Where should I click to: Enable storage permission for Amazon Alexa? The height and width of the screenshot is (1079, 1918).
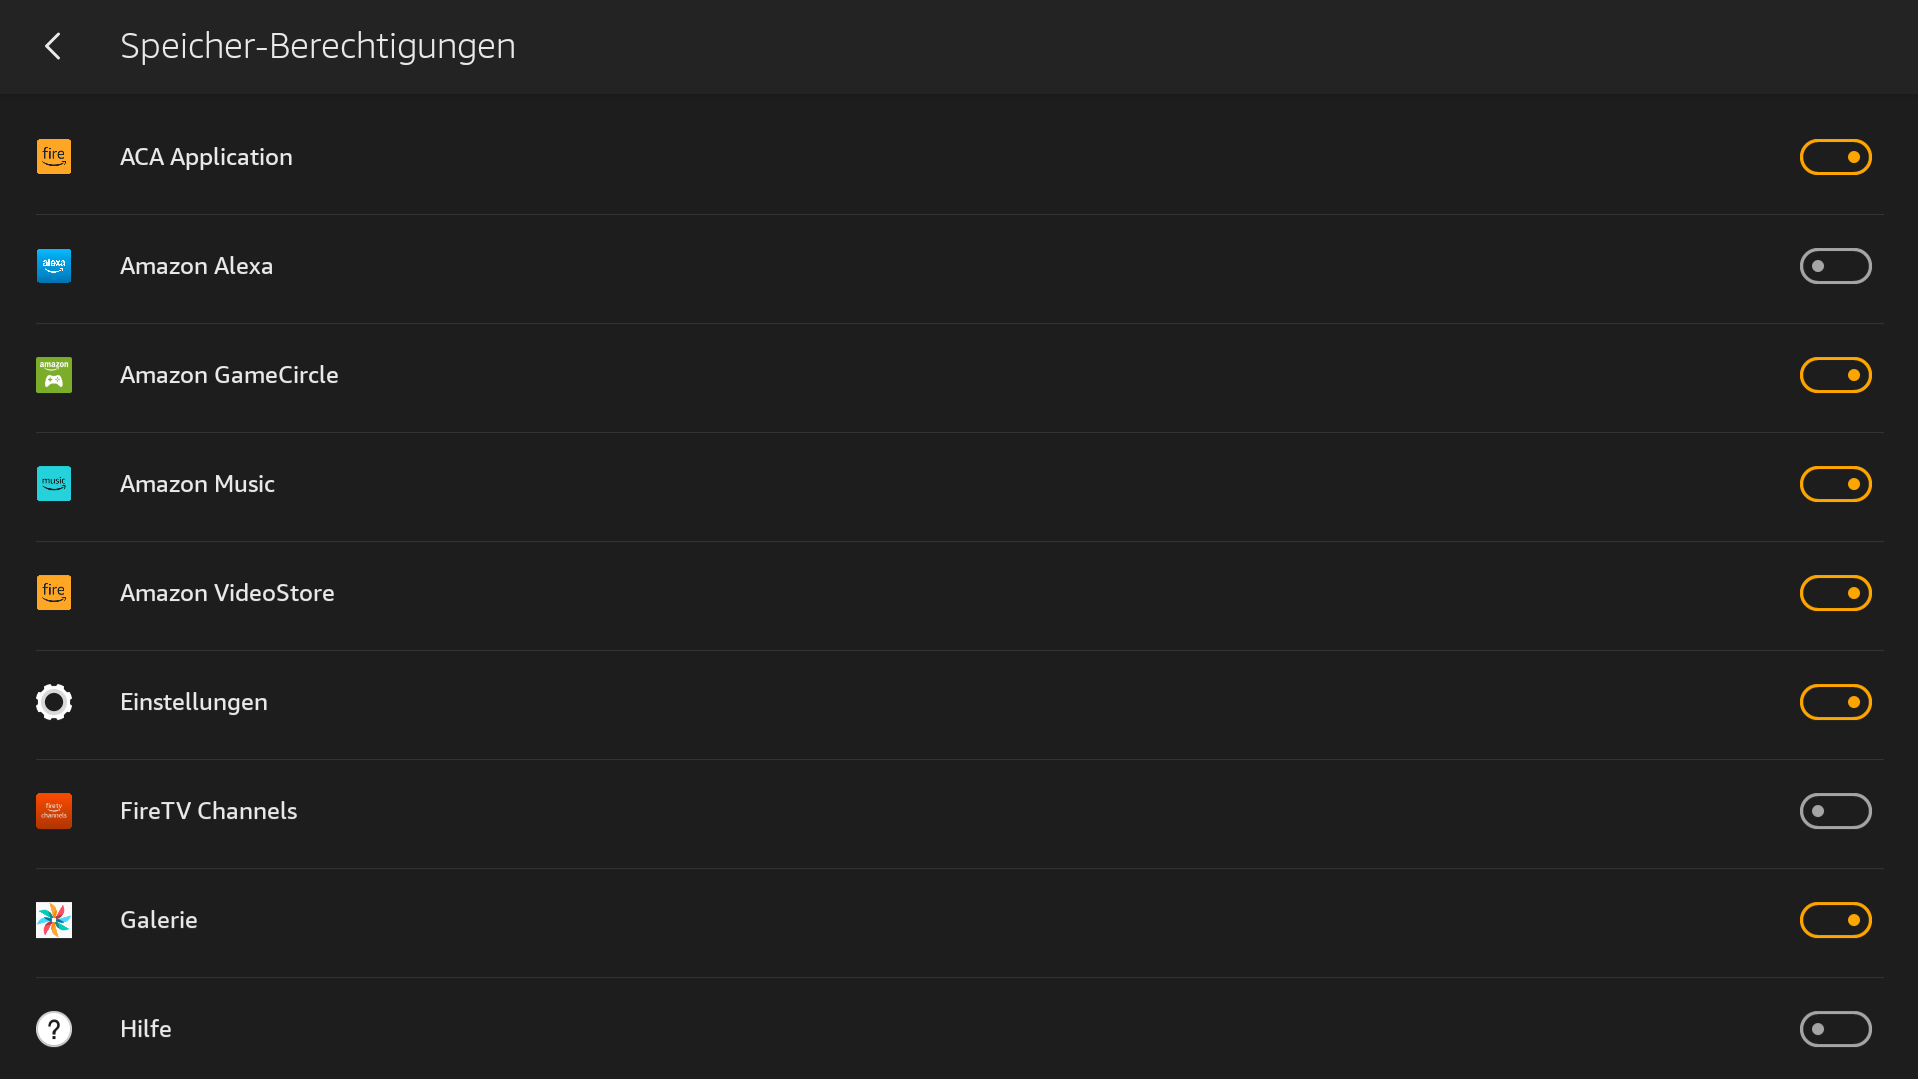(x=1835, y=266)
